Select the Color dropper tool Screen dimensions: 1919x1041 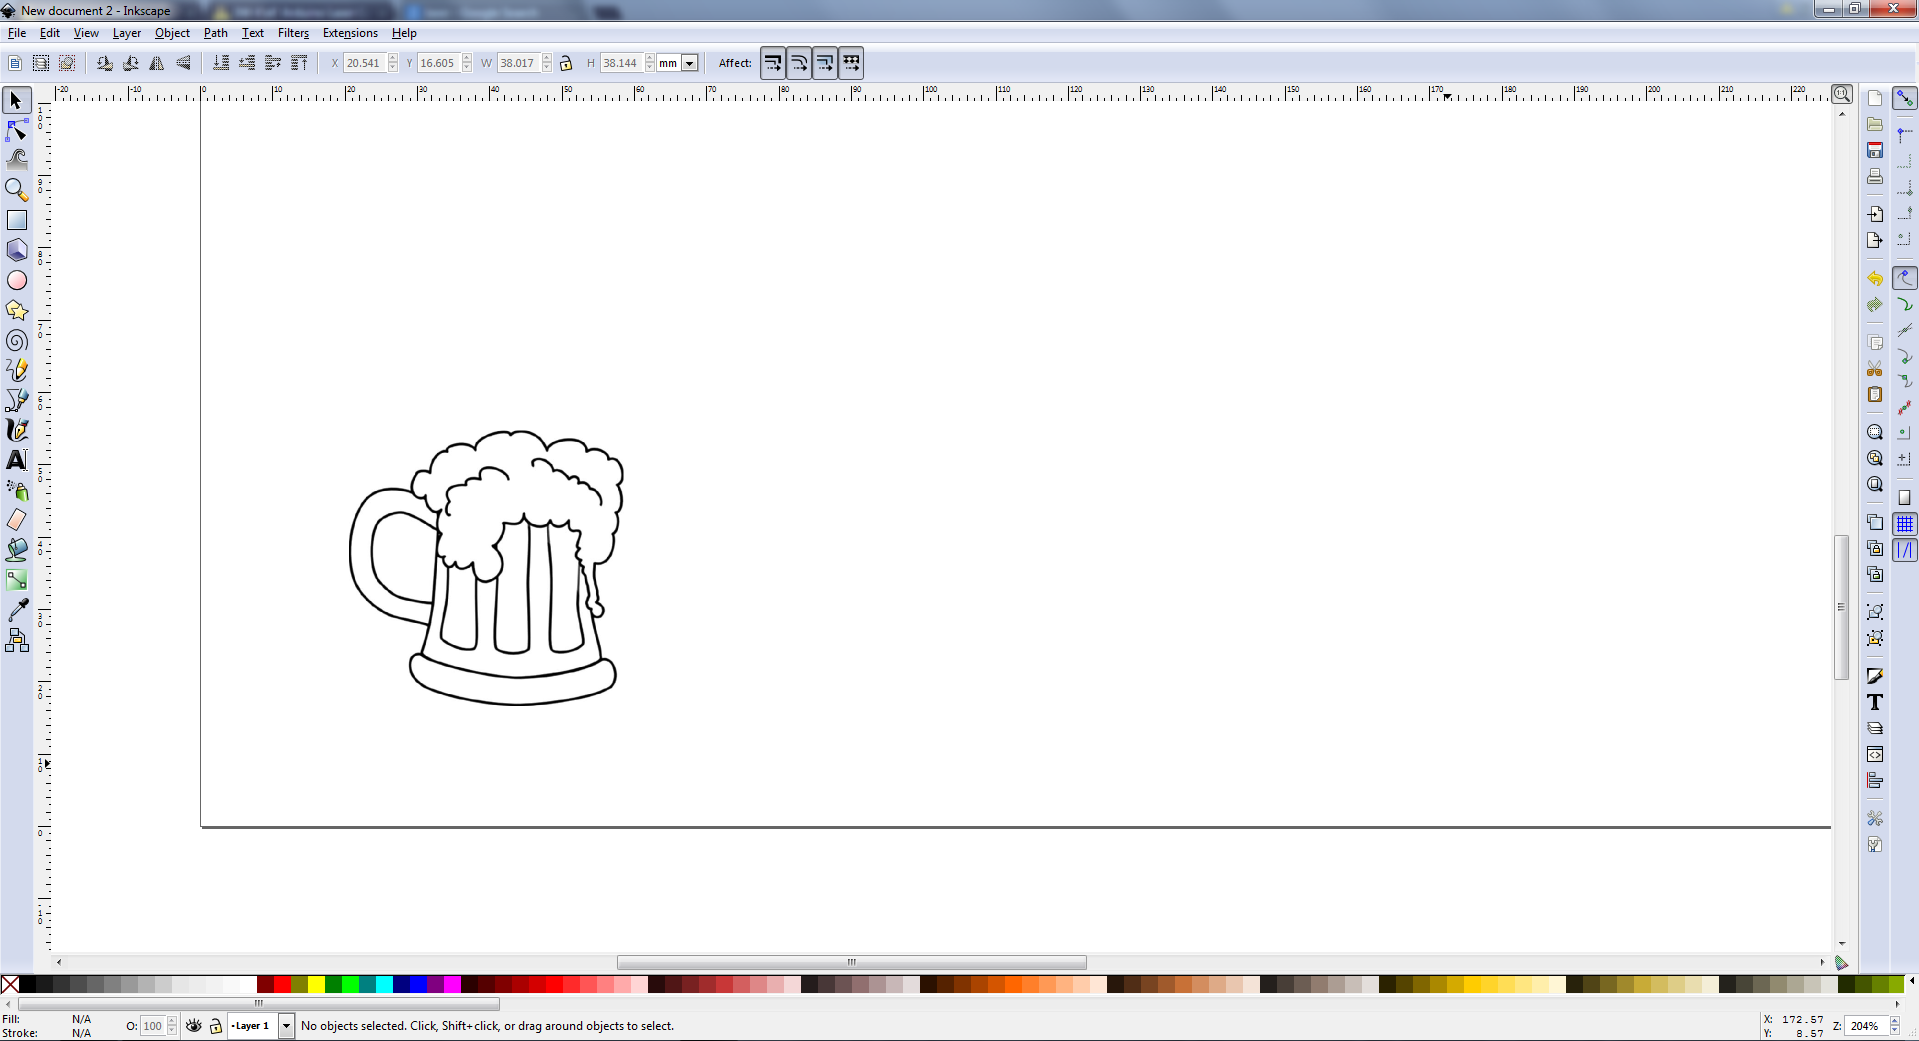pyautogui.click(x=16, y=609)
